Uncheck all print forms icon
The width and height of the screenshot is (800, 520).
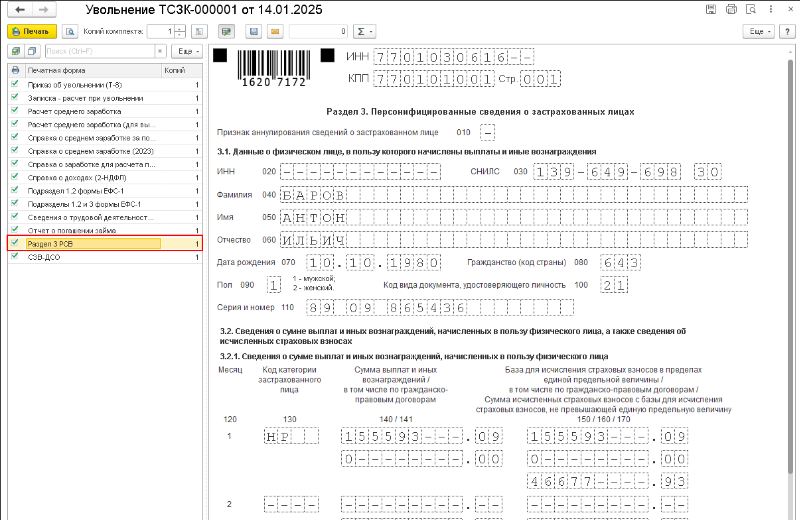click(33, 52)
